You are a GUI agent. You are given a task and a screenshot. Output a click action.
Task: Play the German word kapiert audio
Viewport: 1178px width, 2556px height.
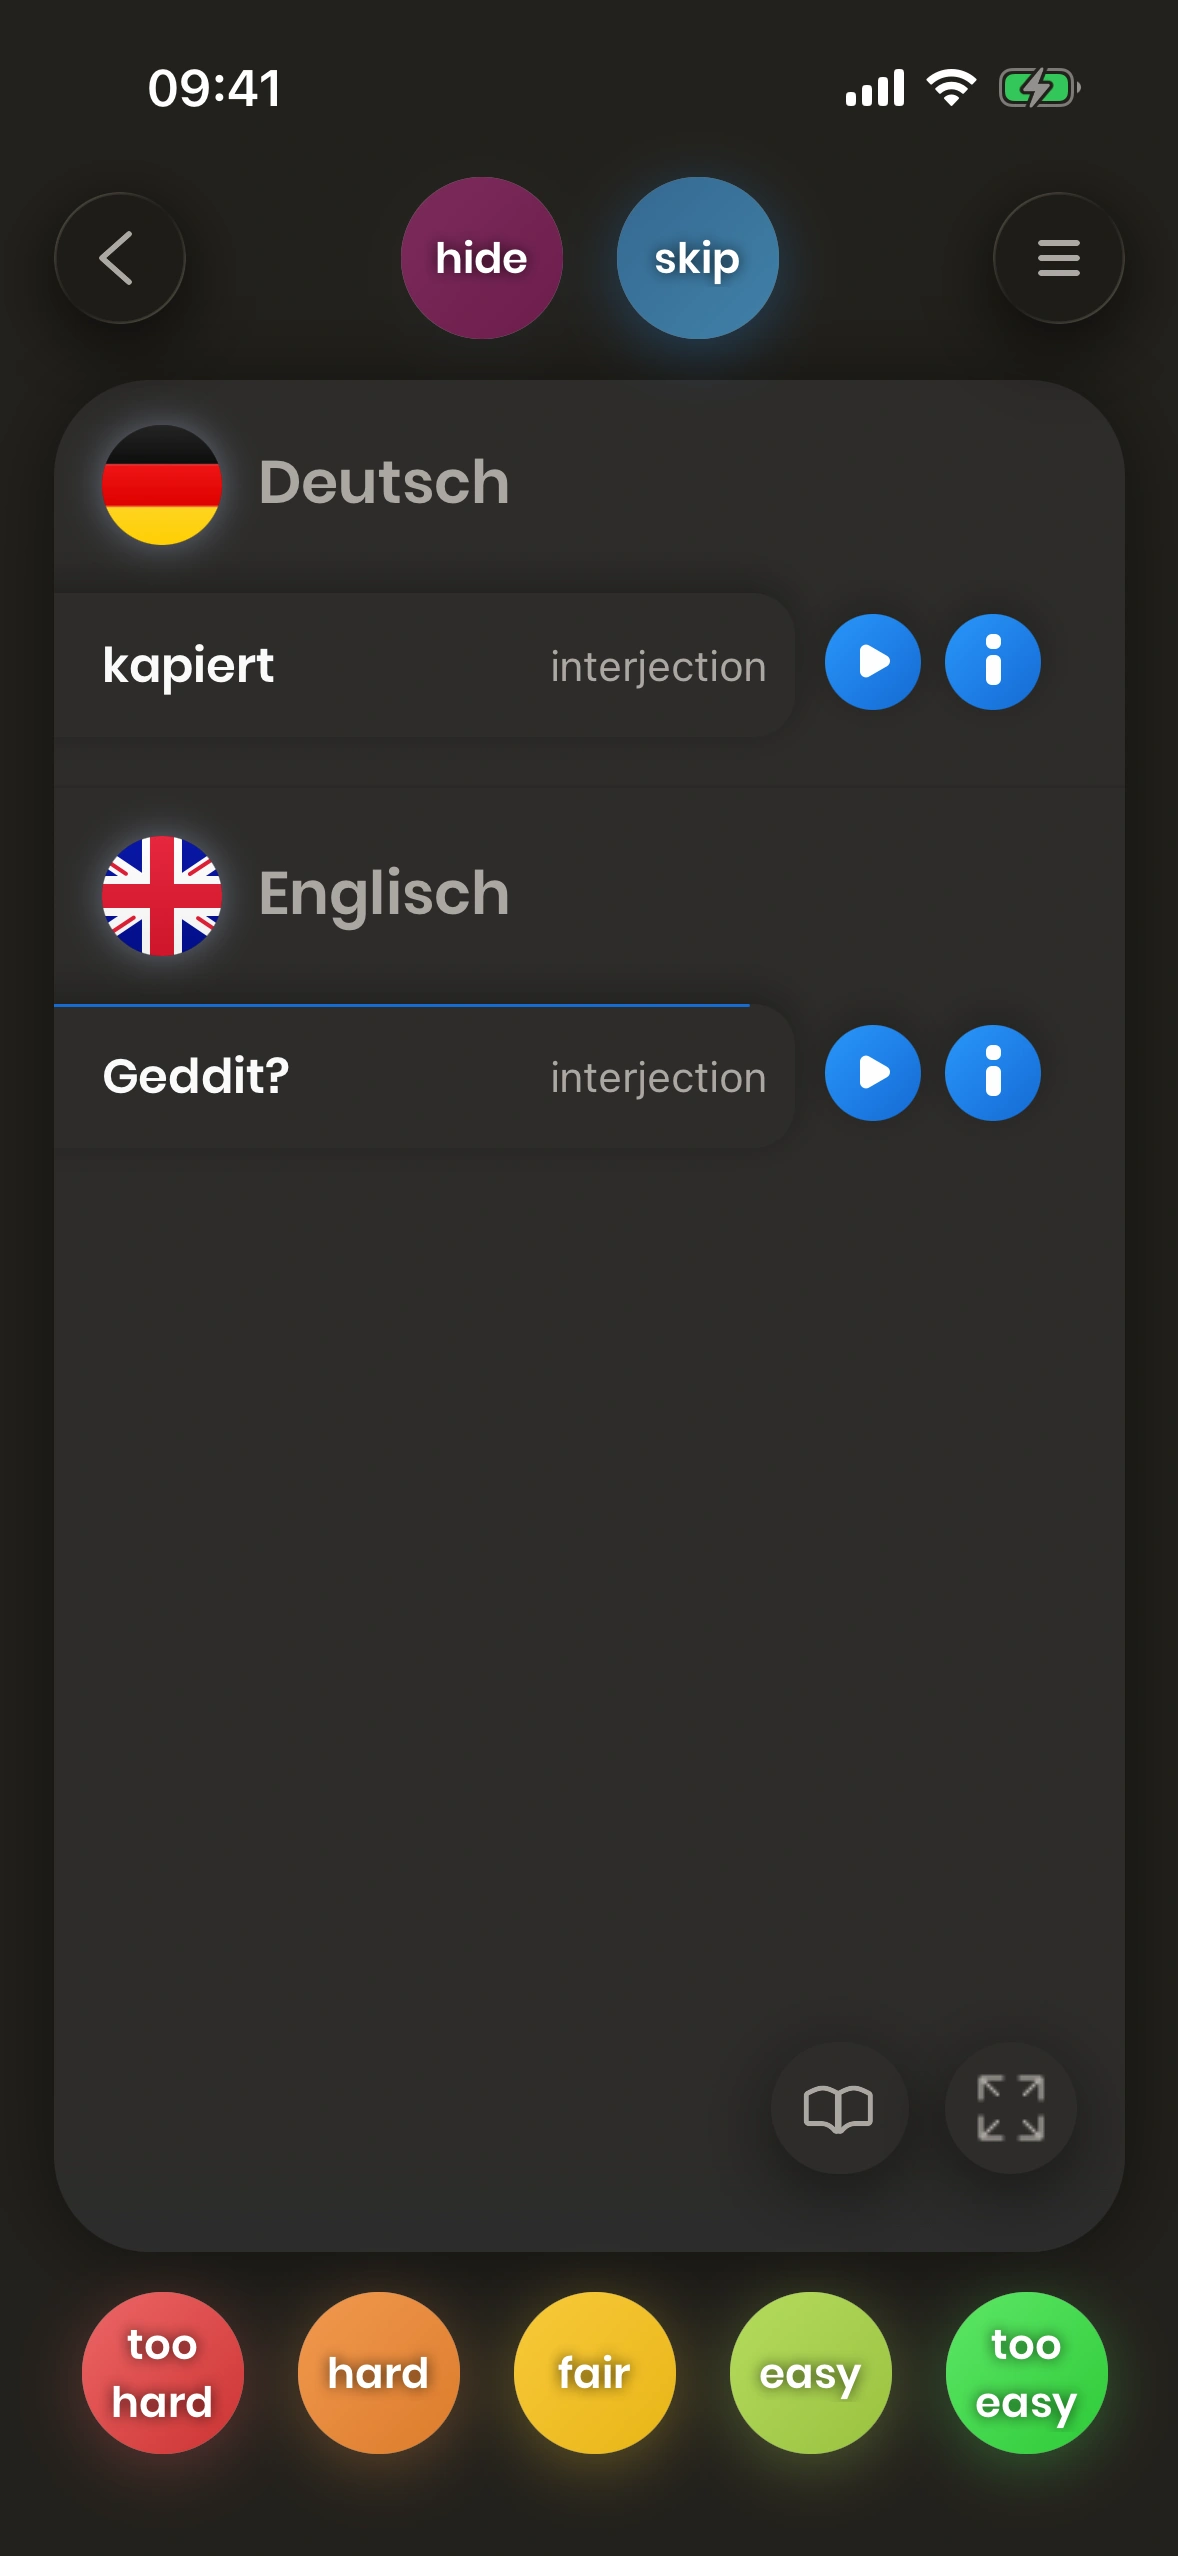tap(872, 662)
